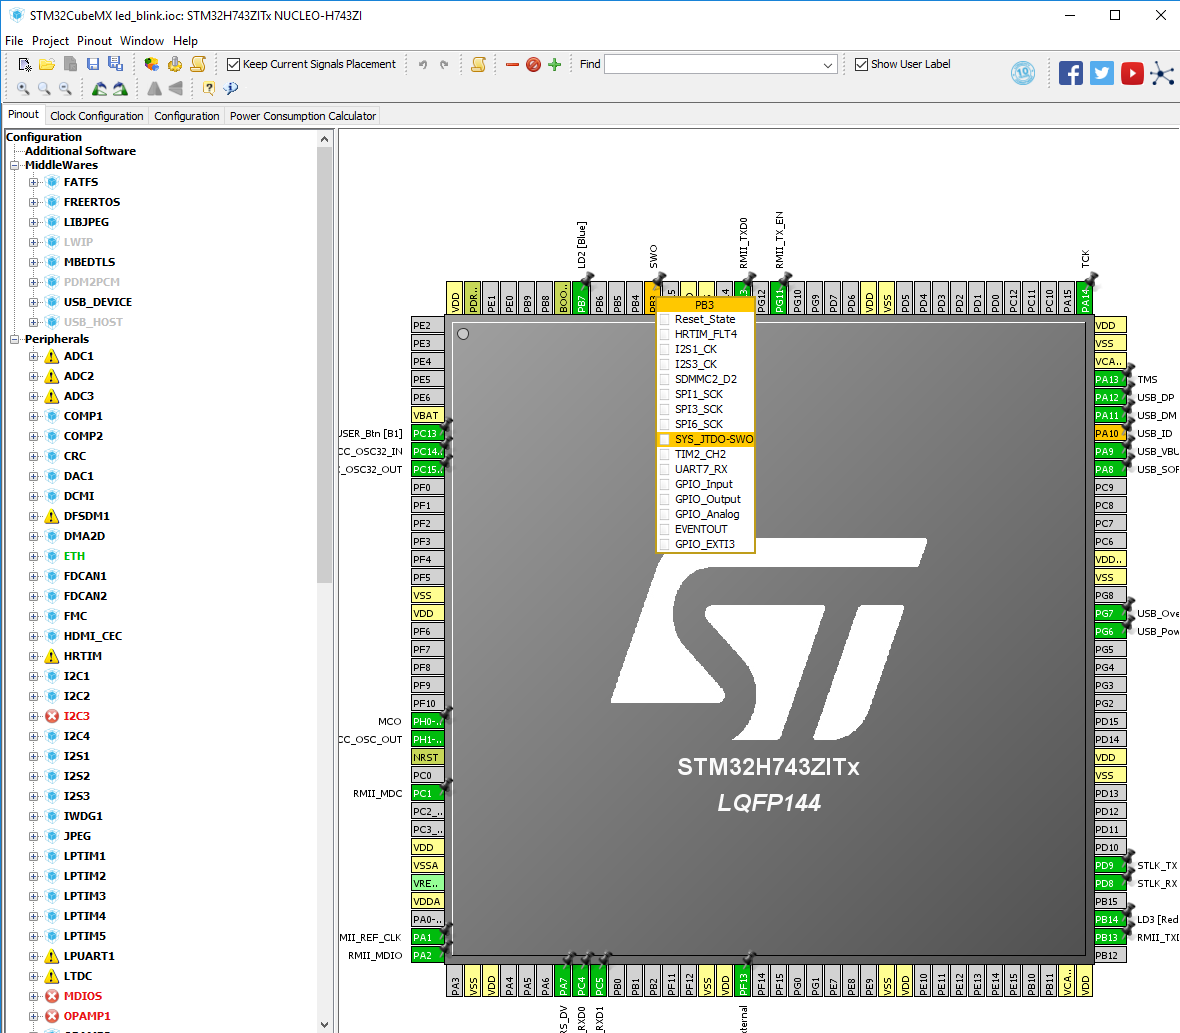The height and width of the screenshot is (1033, 1180).
Task: Click the blue info bubble icon
Action: click(231, 89)
